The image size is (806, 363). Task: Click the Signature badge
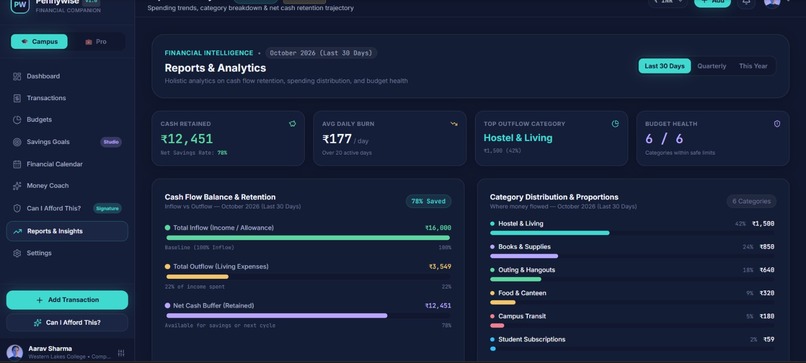107,208
